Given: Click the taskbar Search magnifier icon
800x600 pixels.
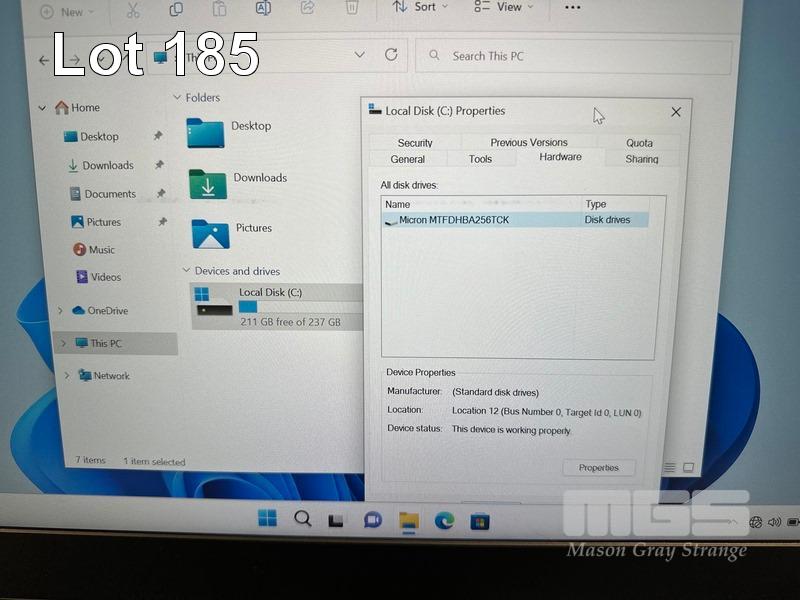Looking at the screenshot, I should (302, 518).
